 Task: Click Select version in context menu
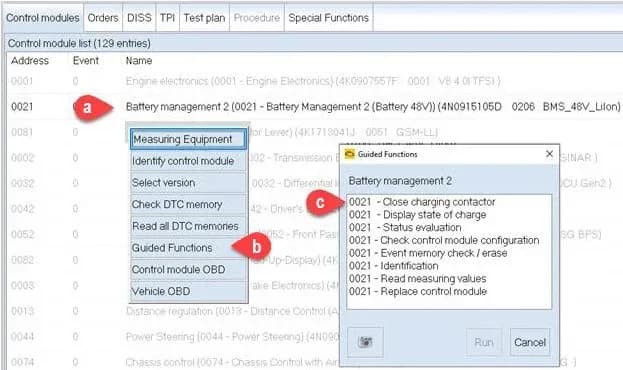[x=188, y=183]
